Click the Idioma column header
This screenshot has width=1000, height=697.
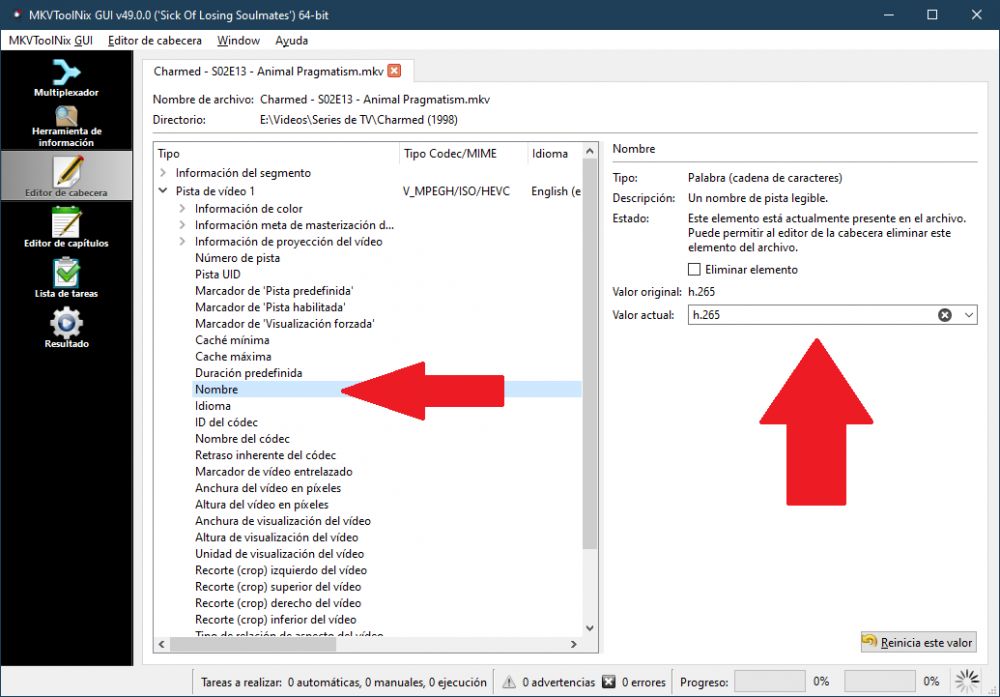(x=554, y=153)
